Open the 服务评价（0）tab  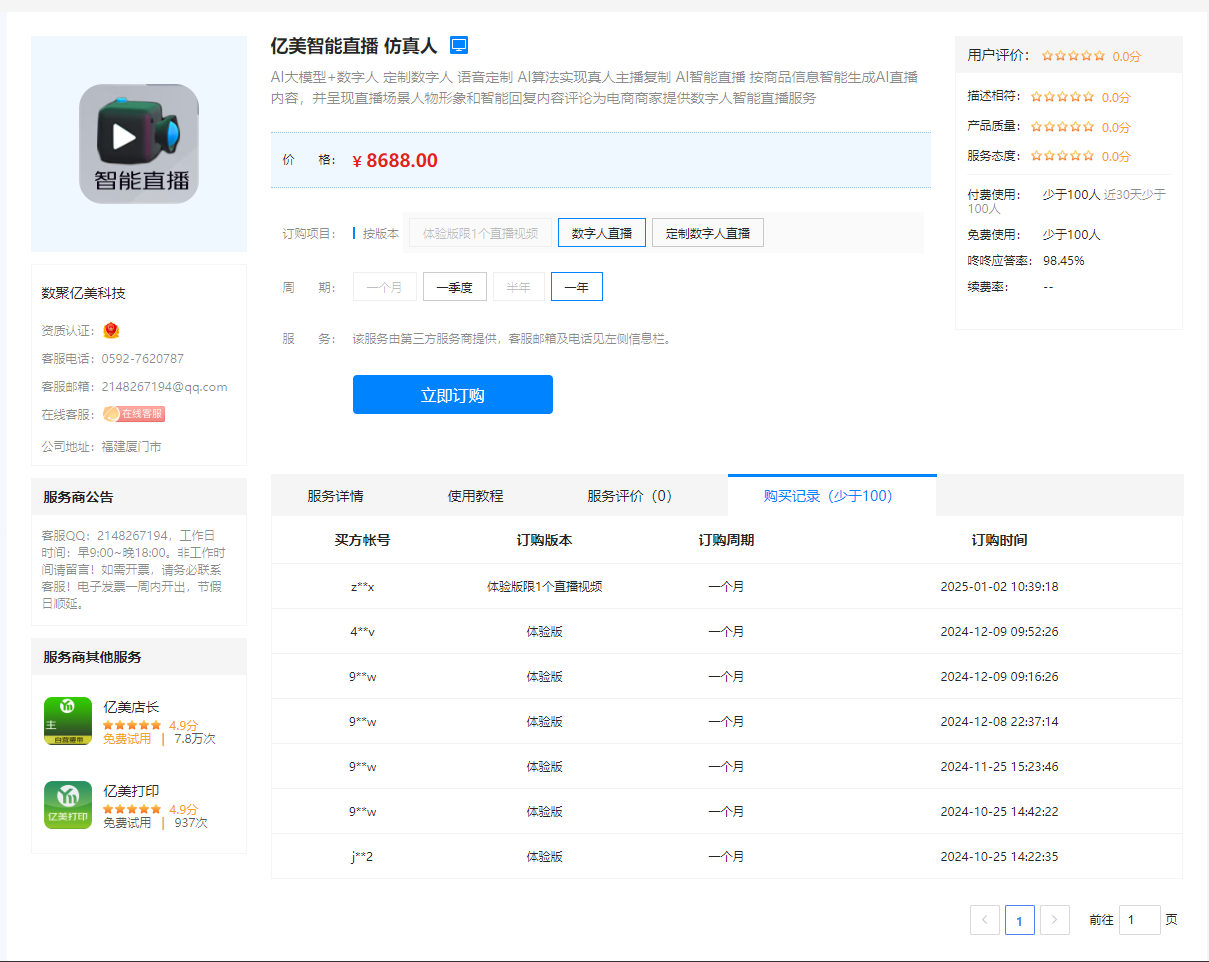point(629,496)
